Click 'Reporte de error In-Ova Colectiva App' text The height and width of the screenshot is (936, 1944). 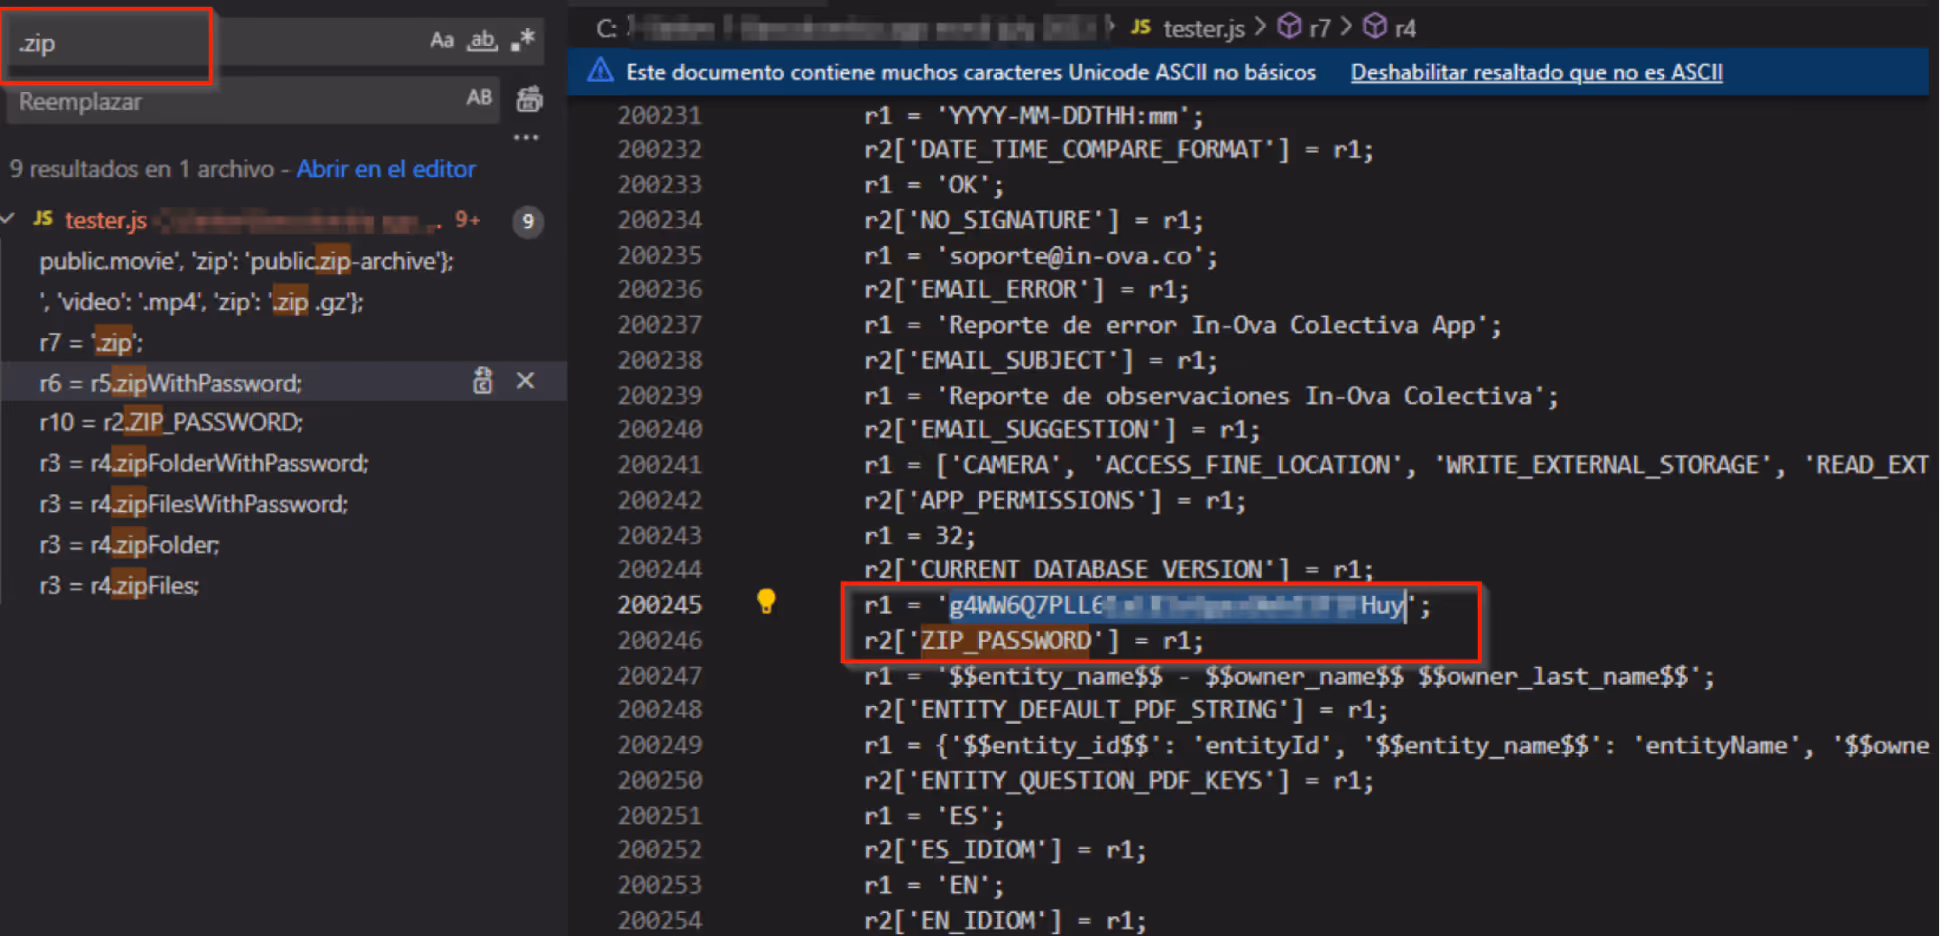click(x=1211, y=325)
